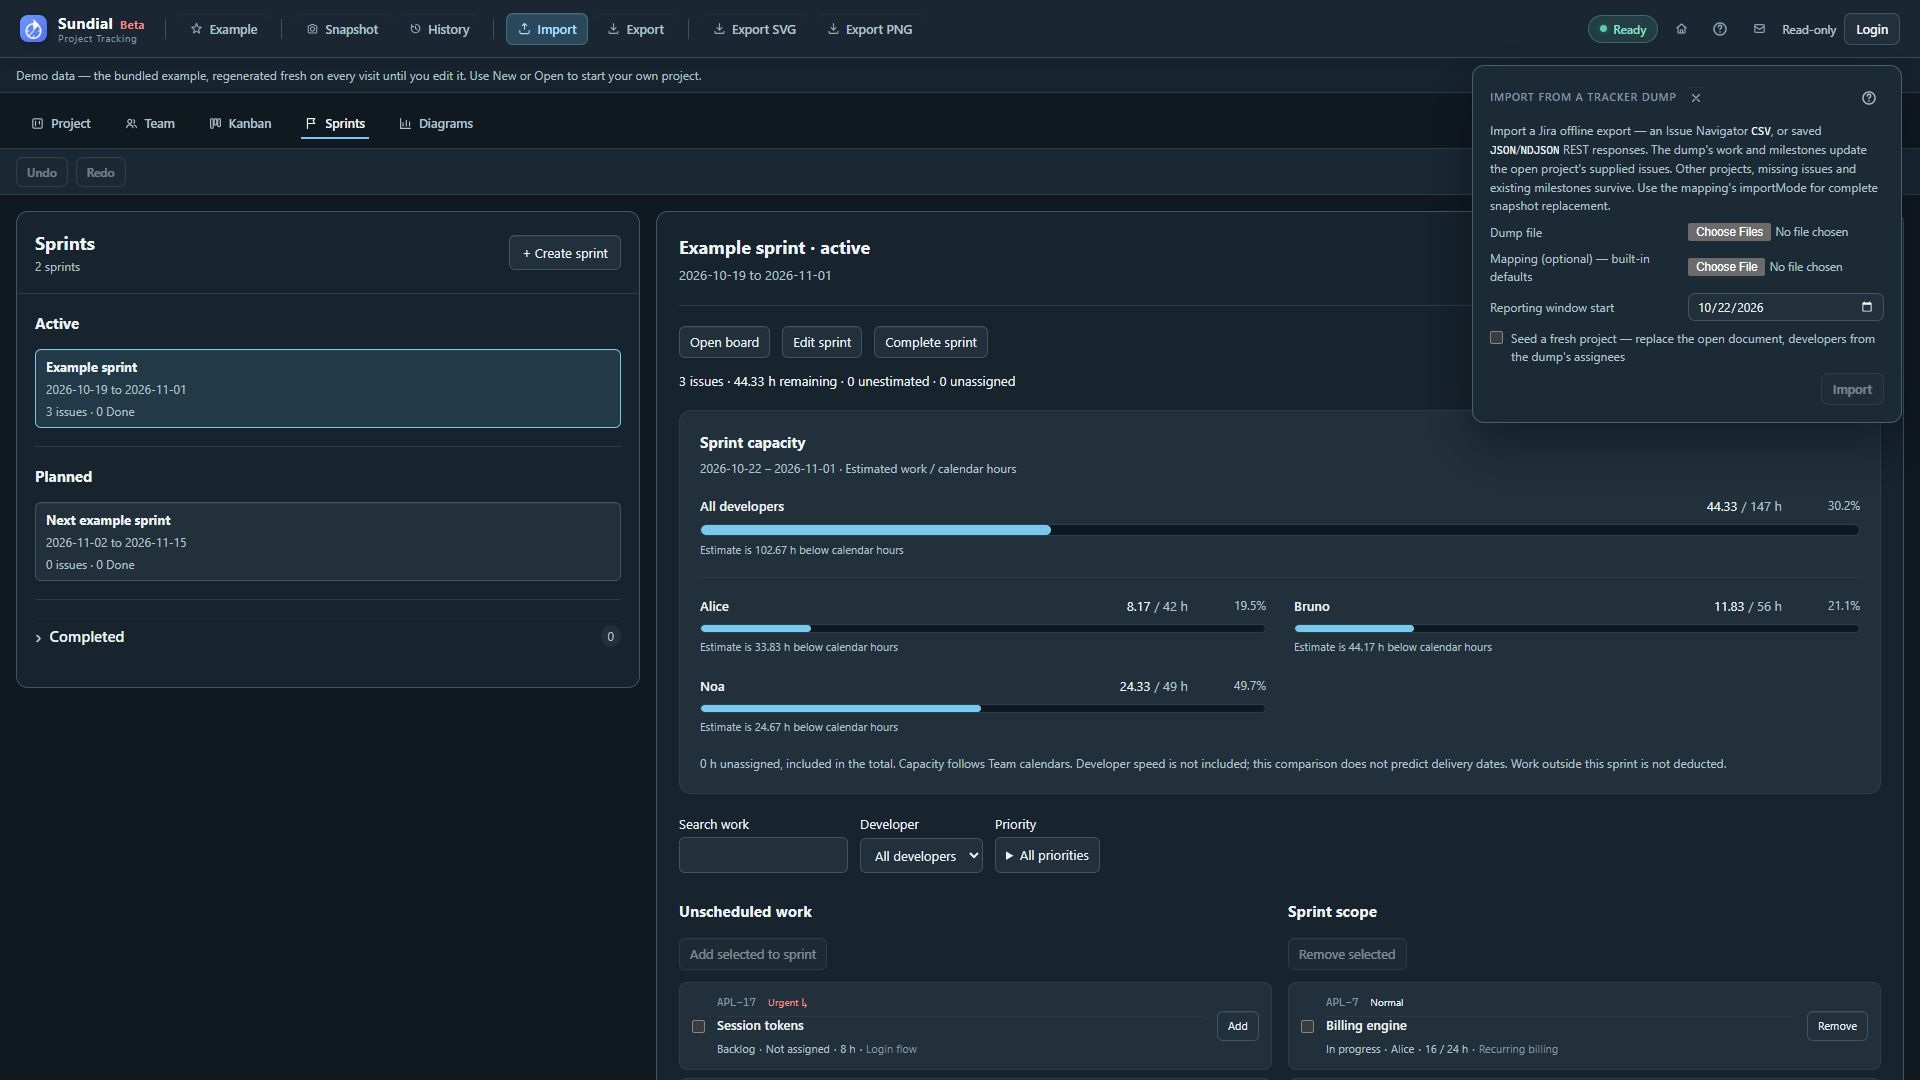1920x1080 pixels.
Task: Expand the All priorities filter
Action: coord(1047,856)
